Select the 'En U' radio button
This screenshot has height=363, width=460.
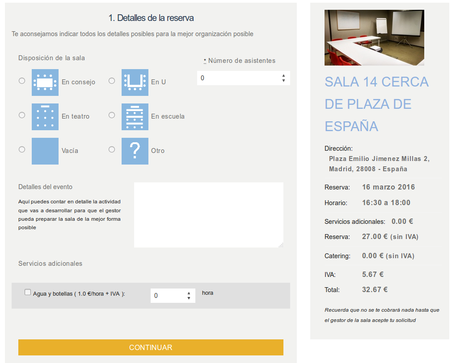112,81
